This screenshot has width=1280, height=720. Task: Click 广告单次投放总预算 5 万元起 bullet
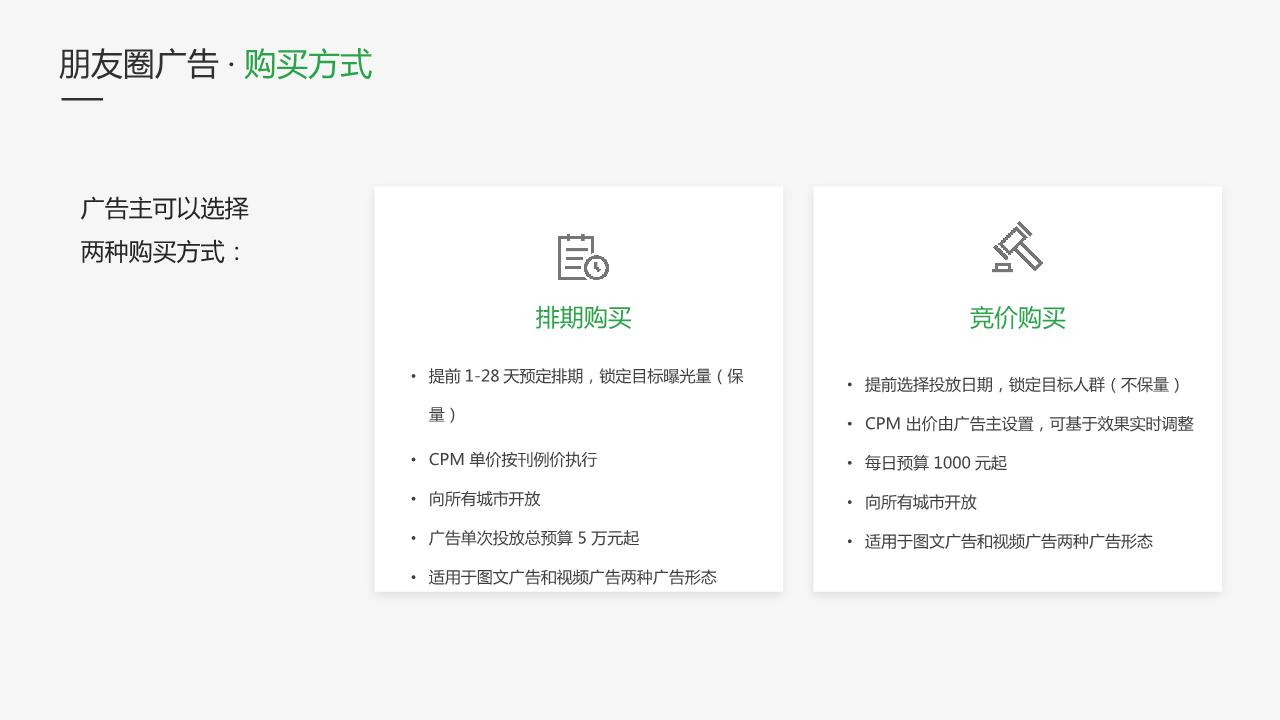[534, 538]
